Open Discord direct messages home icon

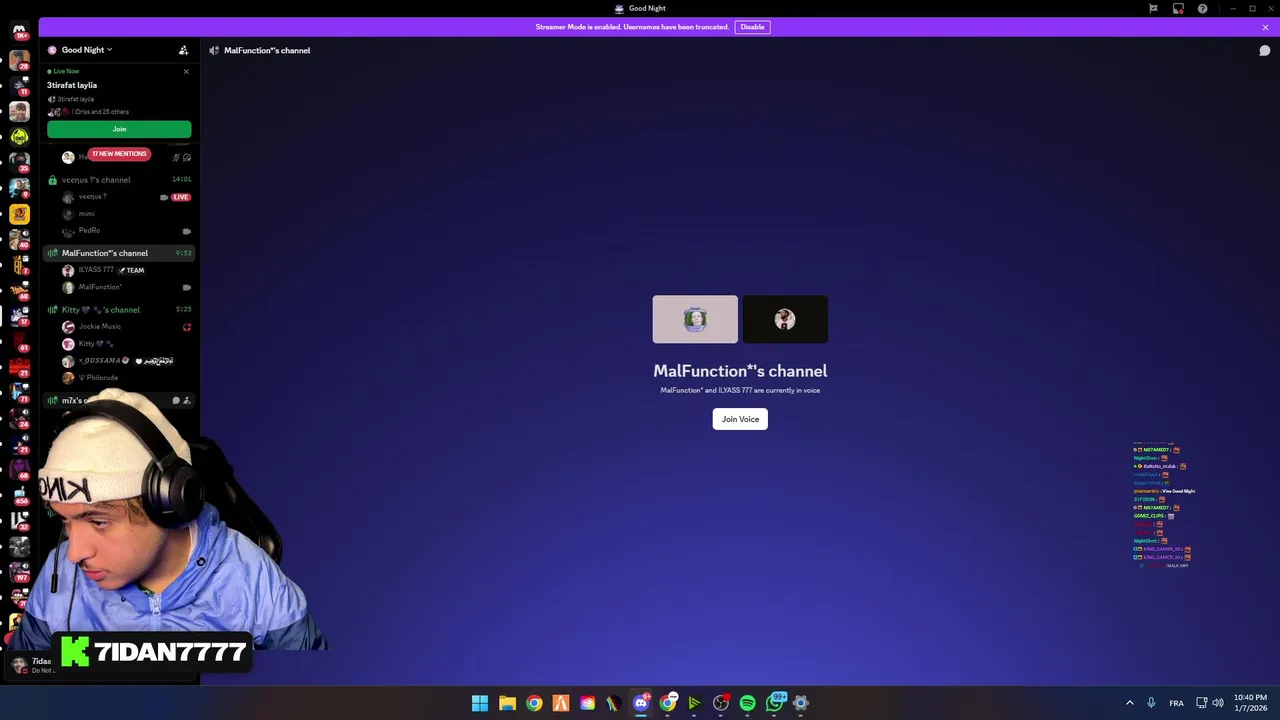click(x=19, y=32)
